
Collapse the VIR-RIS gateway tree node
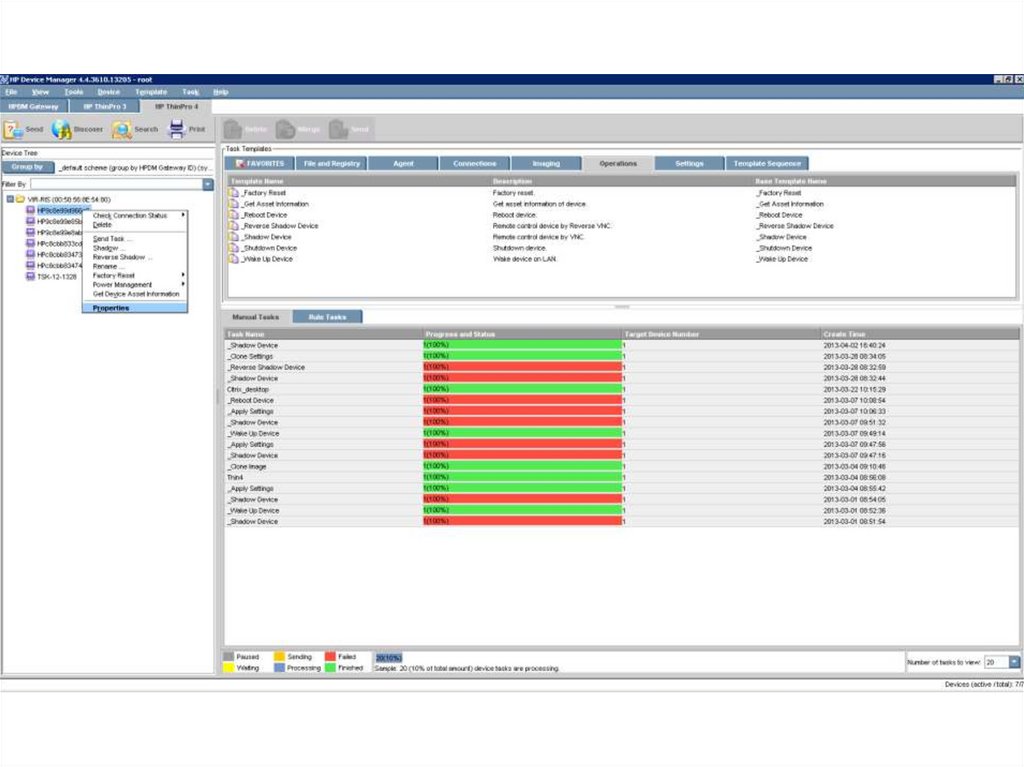pyautogui.click(x=10, y=199)
